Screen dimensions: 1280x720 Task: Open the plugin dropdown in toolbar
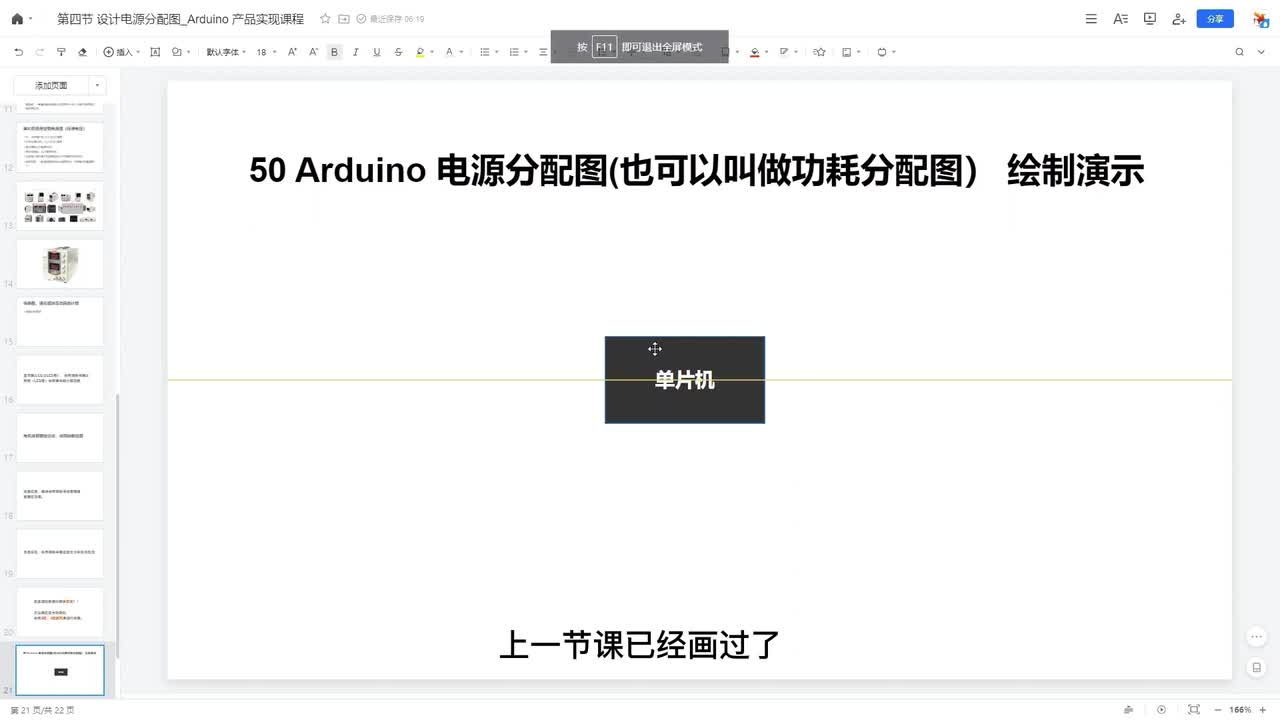pyautogui.click(x=886, y=52)
